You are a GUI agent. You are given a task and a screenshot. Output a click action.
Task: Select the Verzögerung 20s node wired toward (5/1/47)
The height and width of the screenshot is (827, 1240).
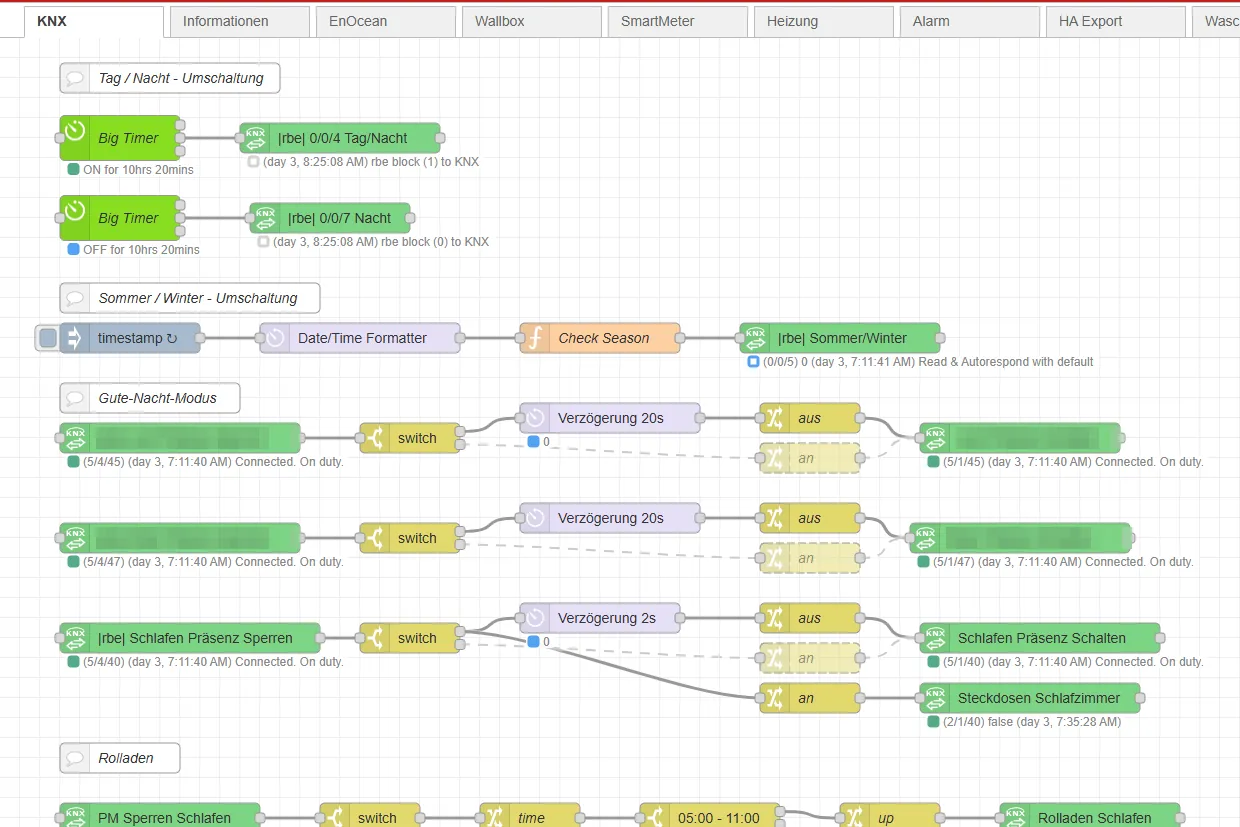(x=610, y=518)
